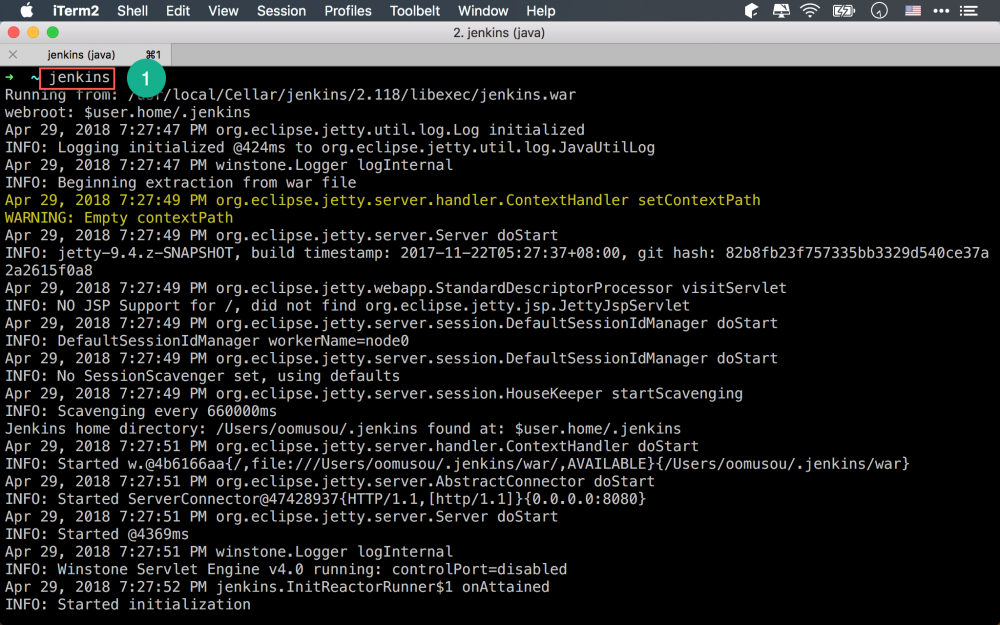Viewport: 1000px width, 625px height.
Task: Click the highlighted jenkins command text
Action: coord(77,77)
